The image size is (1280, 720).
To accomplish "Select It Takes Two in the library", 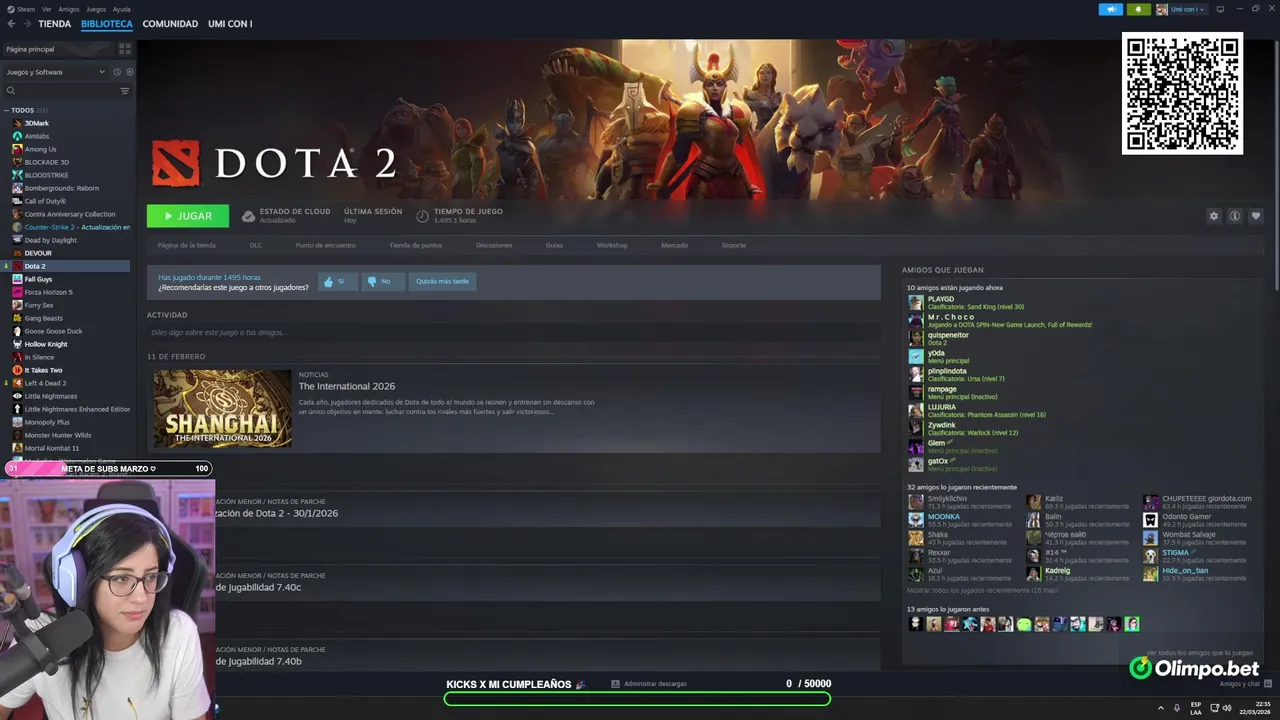I will click(43, 370).
